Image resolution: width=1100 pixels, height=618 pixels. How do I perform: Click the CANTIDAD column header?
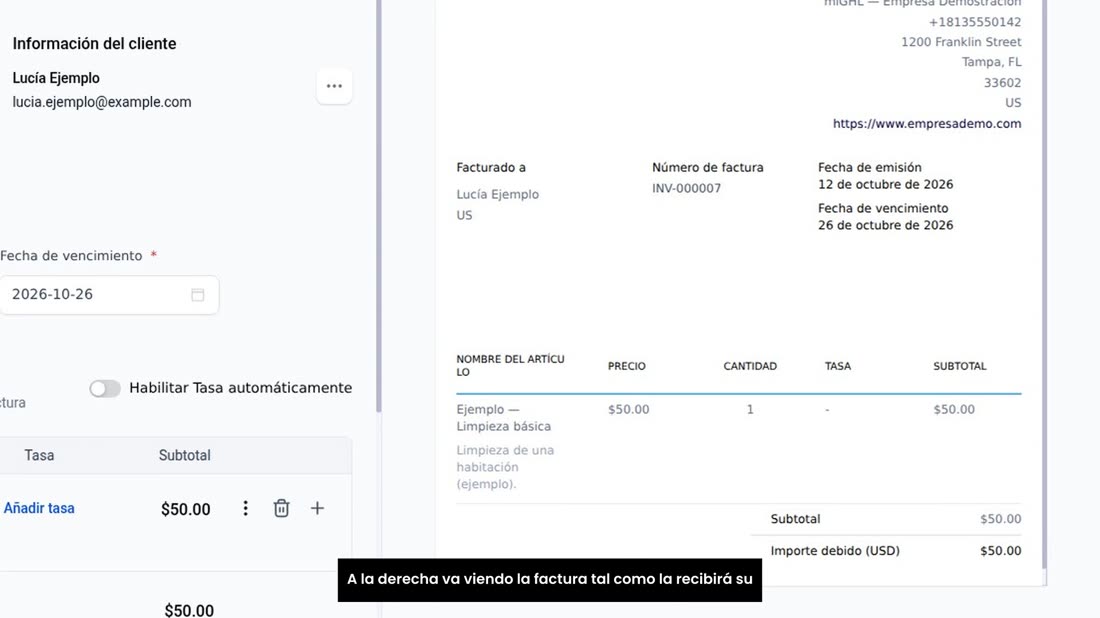click(750, 366)
